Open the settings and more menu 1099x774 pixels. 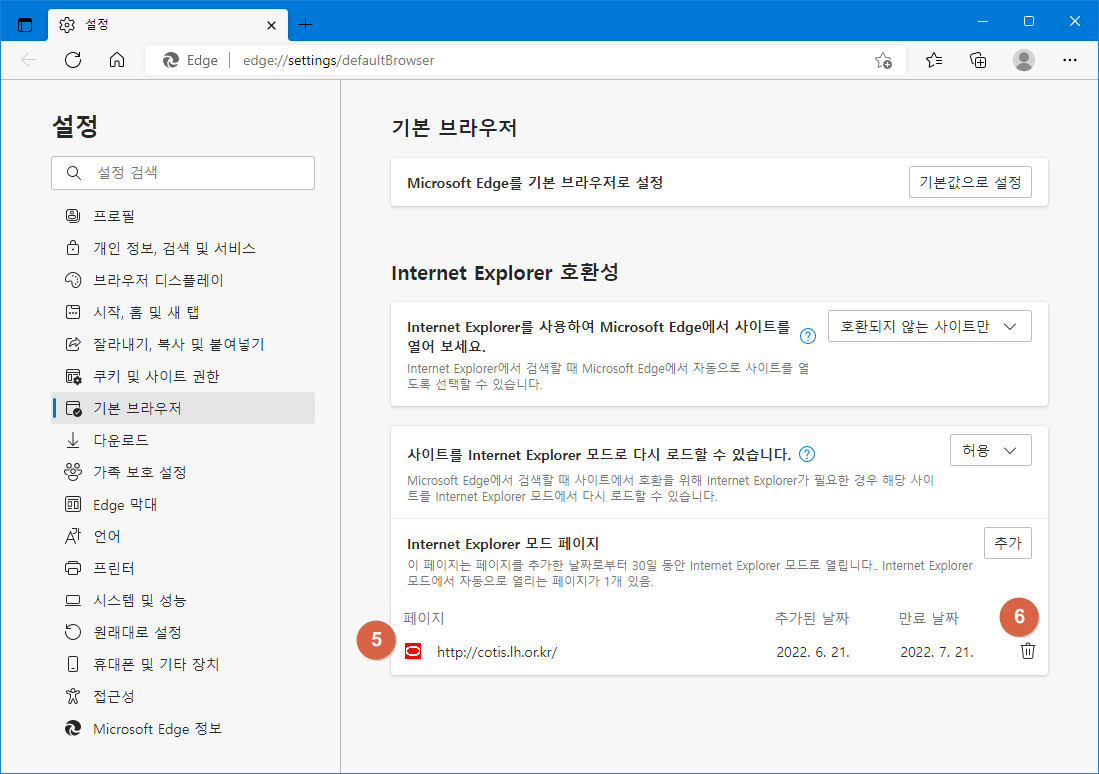point(1070,60)
